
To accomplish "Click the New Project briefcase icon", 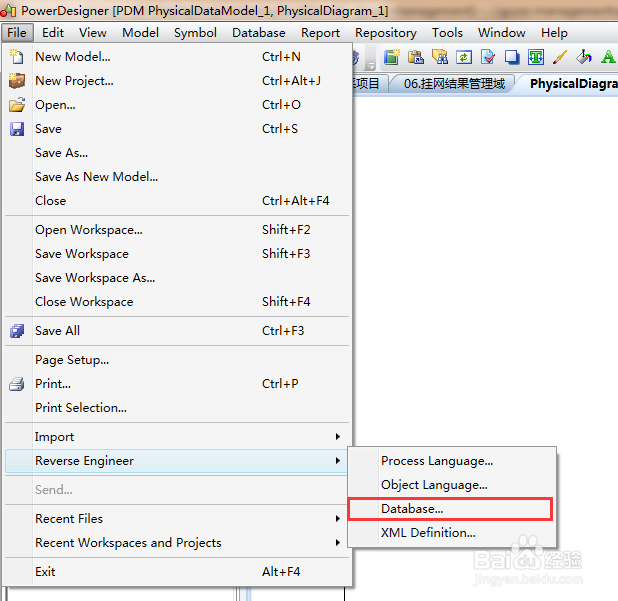I will pyautogui.click(x=17, y=81).
